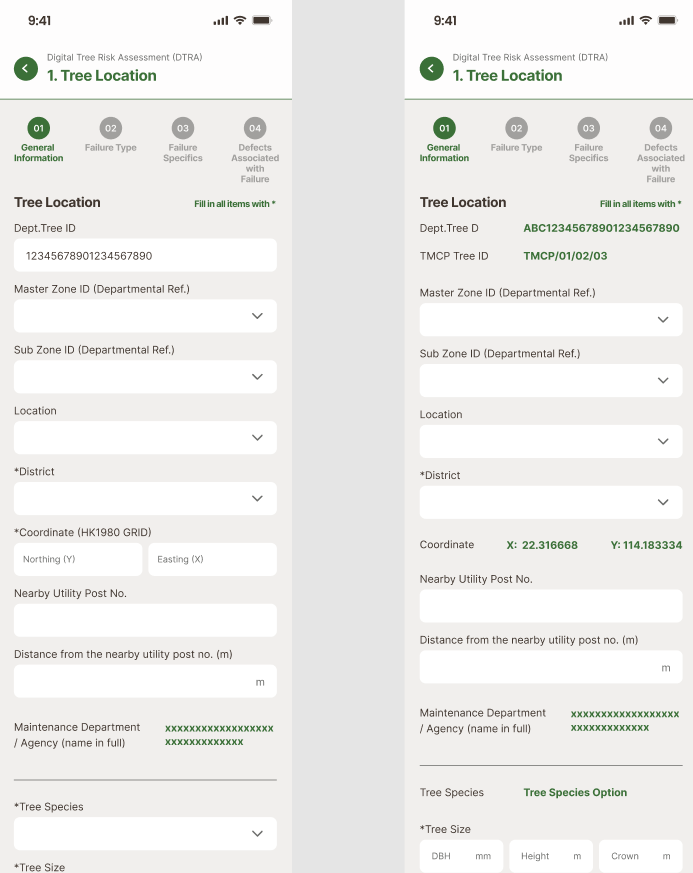Focus the Dept.Tree ID text field
This screenshot has width=693, height=873.
click(145, 255)
